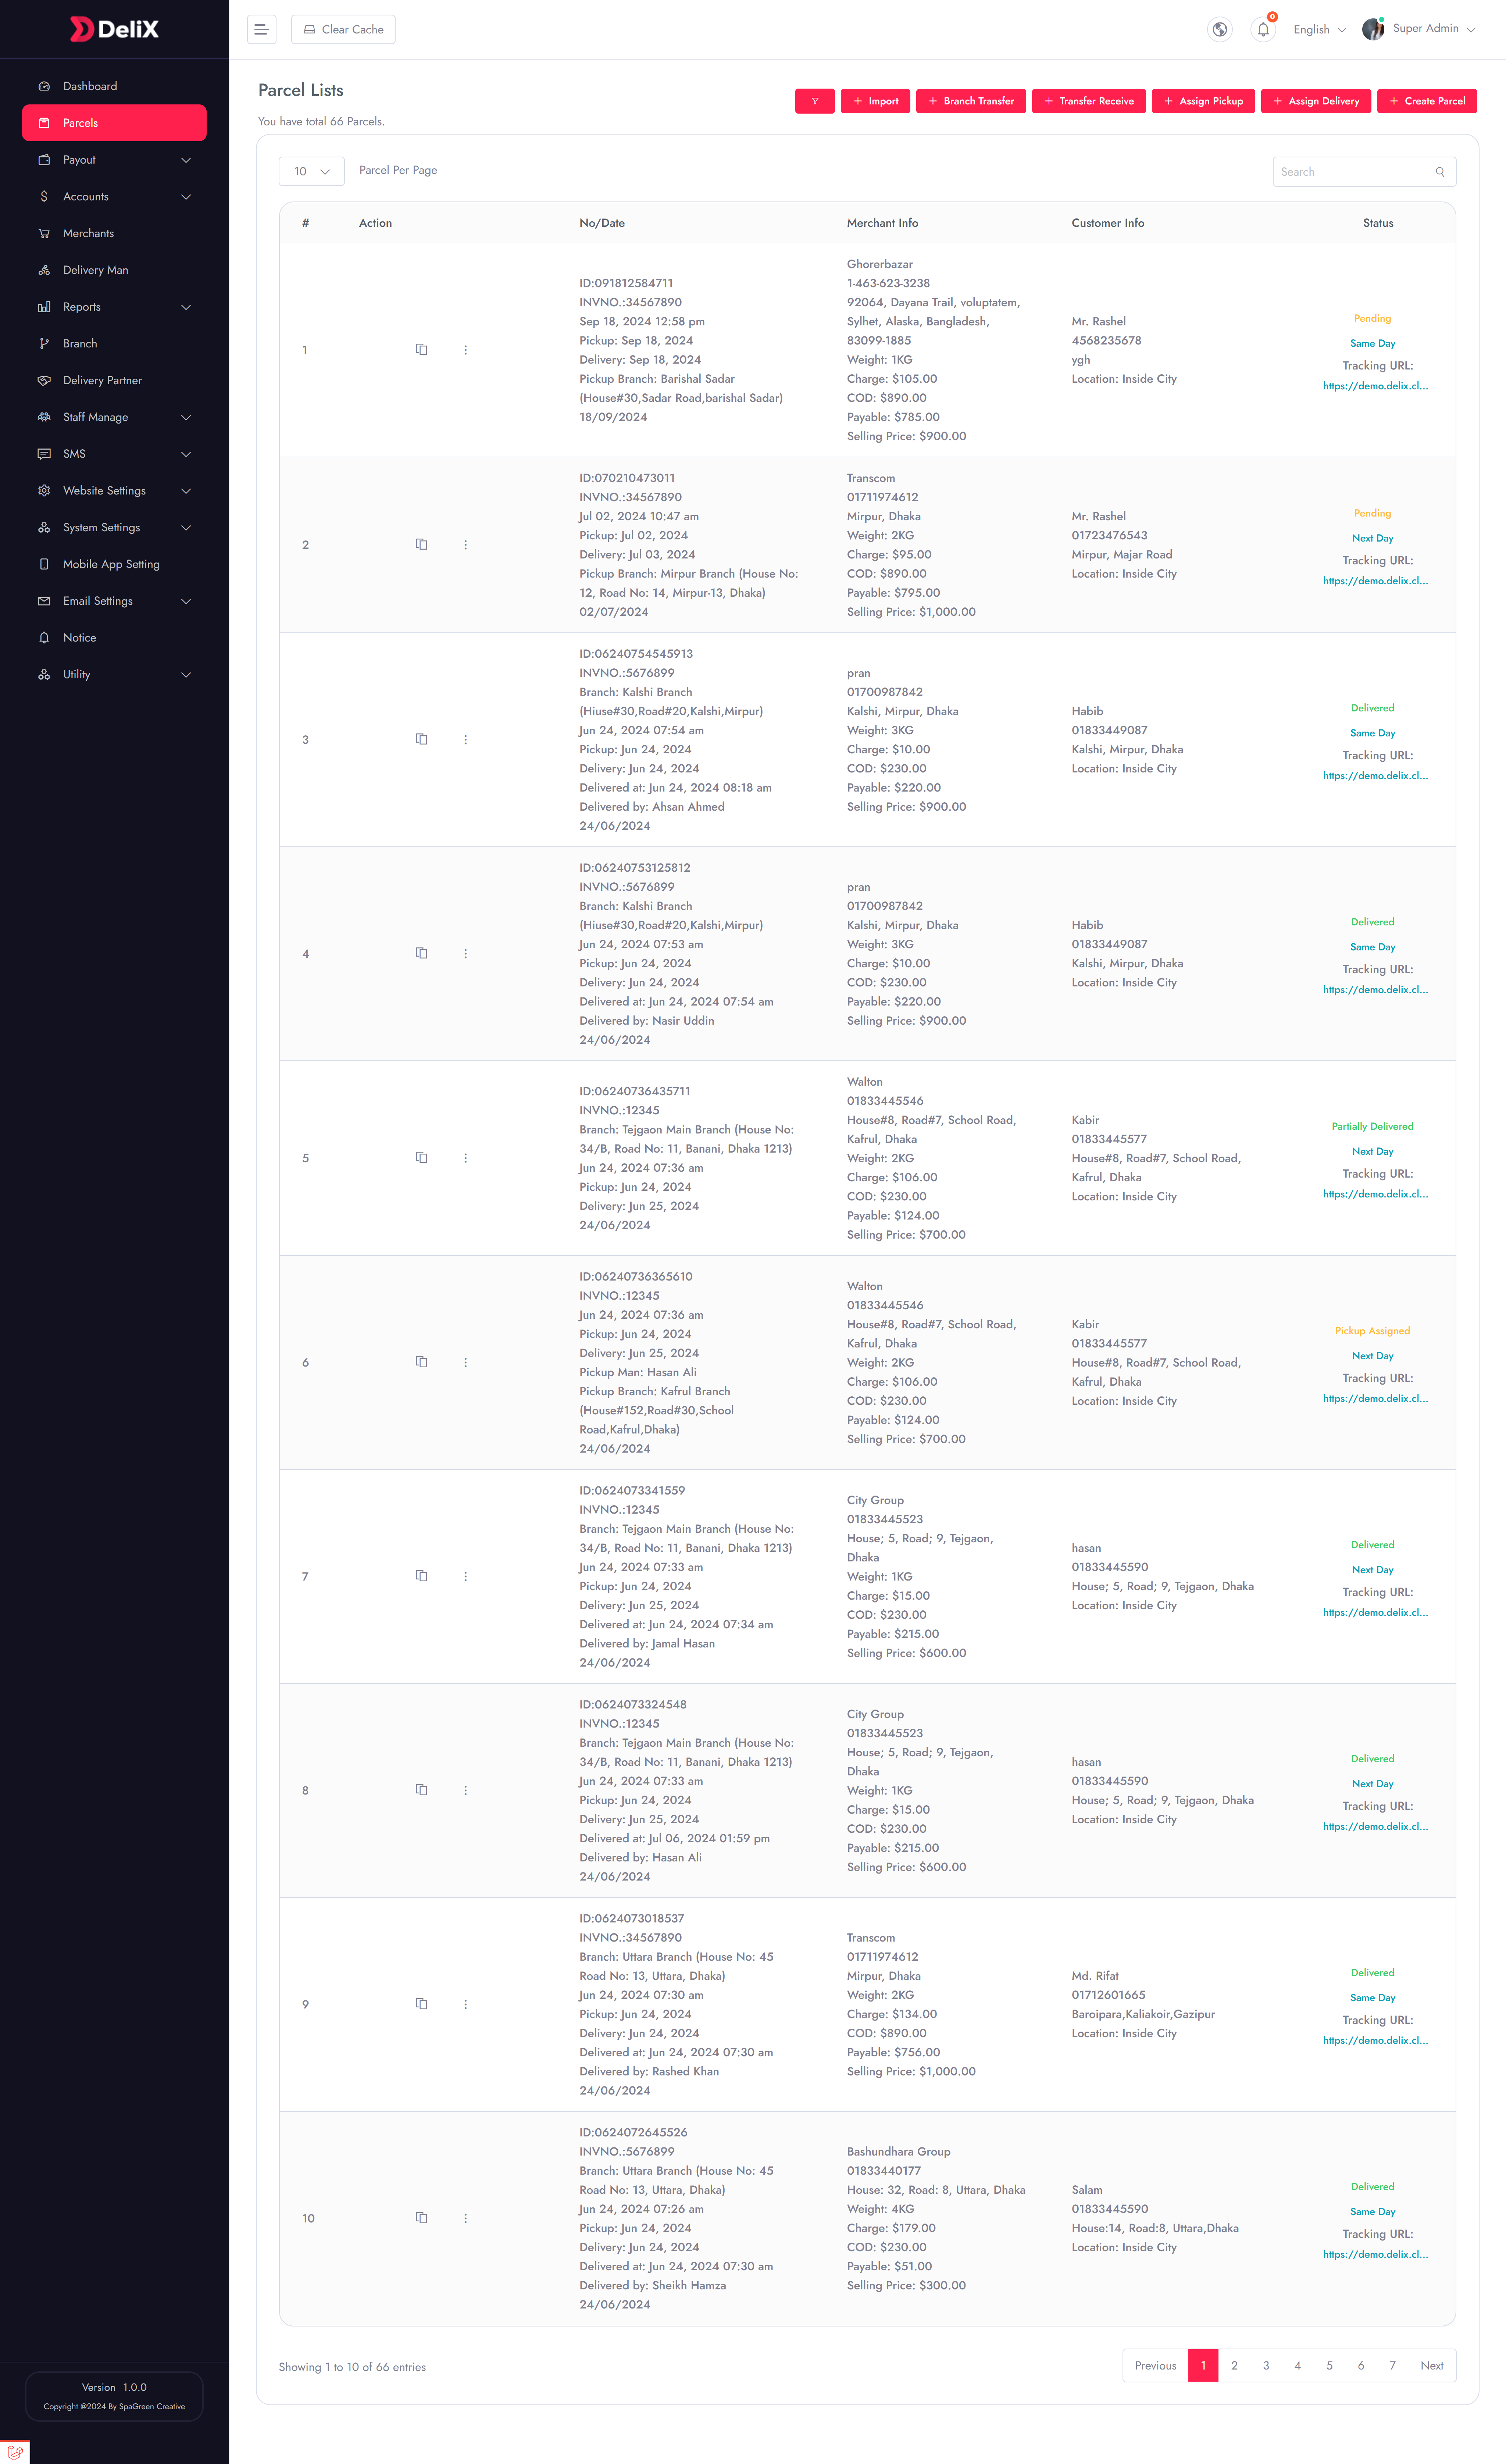The height and width of the screenshot is (2464, 1506).
Task: Expand the Reports sidebar menu
Action: pos(114,307)
